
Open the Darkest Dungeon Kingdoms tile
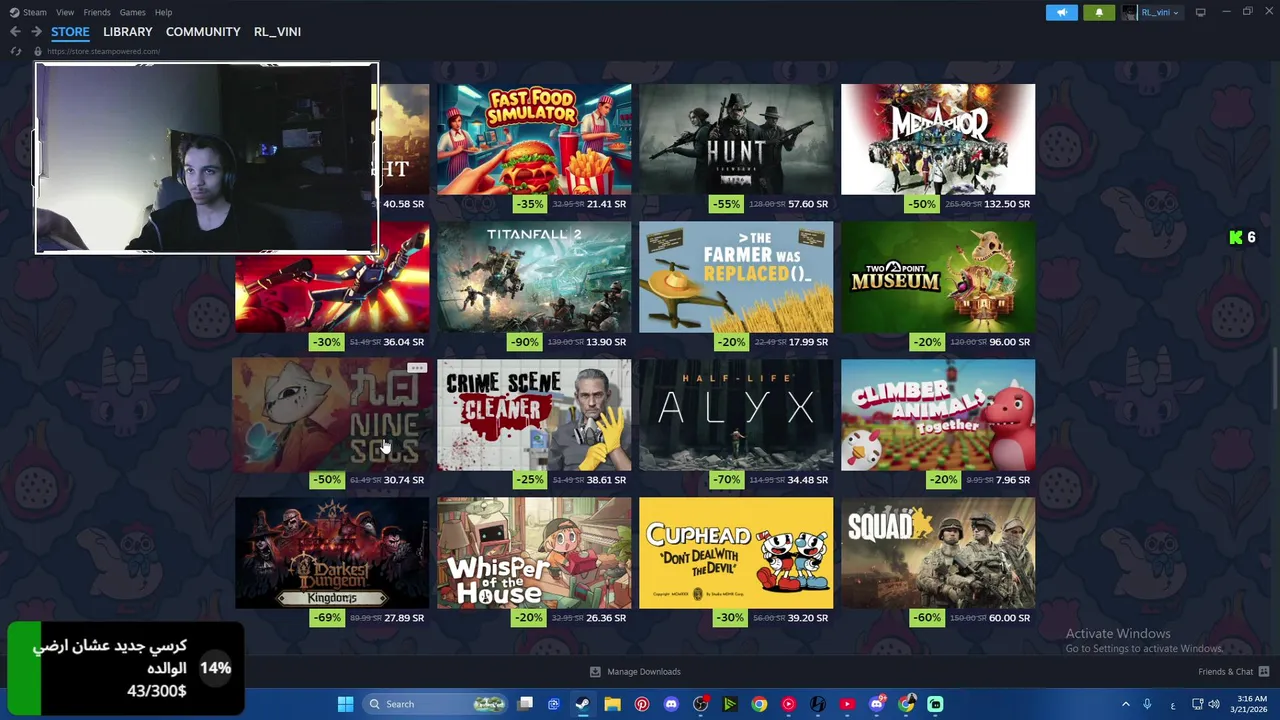click(332, 553)
